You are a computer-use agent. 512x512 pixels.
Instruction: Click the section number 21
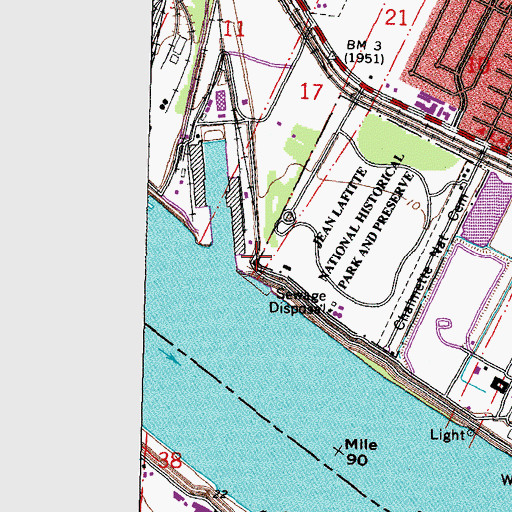point(396,18)
